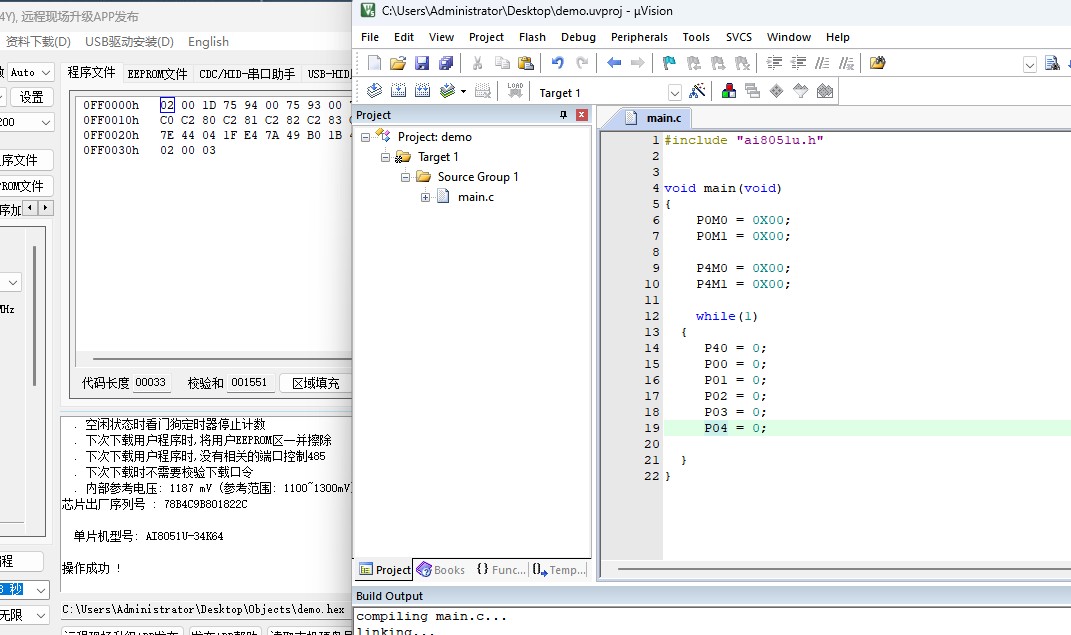Image resolution: width=1071 pixels, height=635 pixels.
Task: Open Options for Target magic wand icon
Action: click(697, 91)
